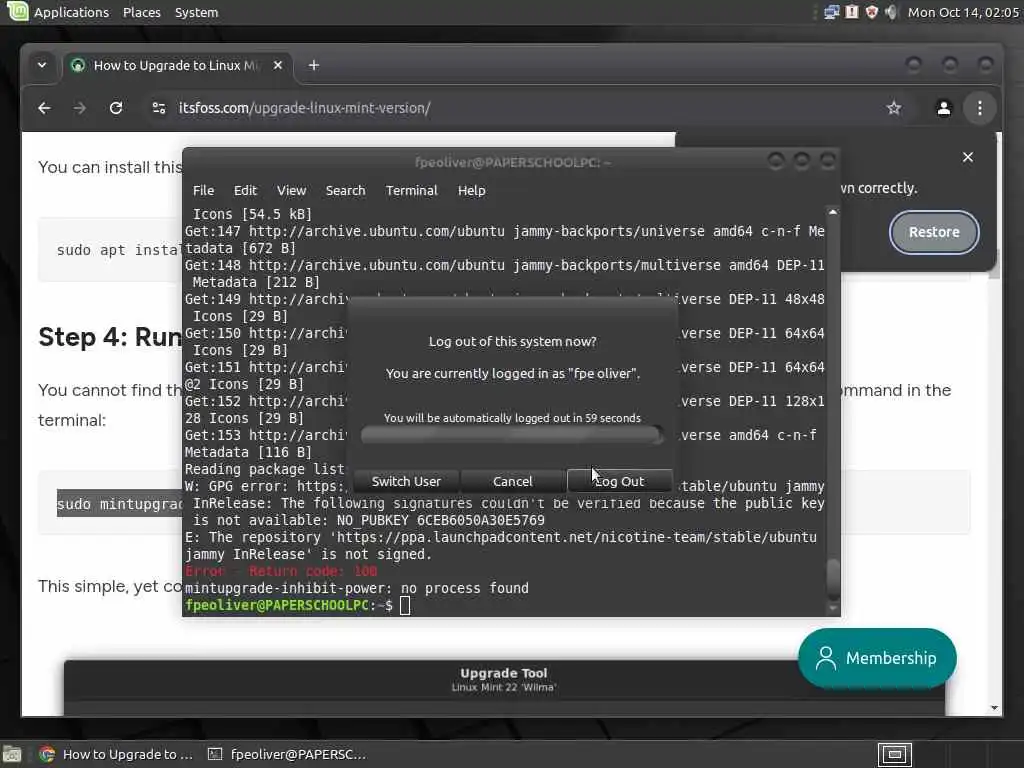Switch to fpeoliver terminal in taskbar
The width and height of the screenshot is (1024, 768).
coord(287,755)
